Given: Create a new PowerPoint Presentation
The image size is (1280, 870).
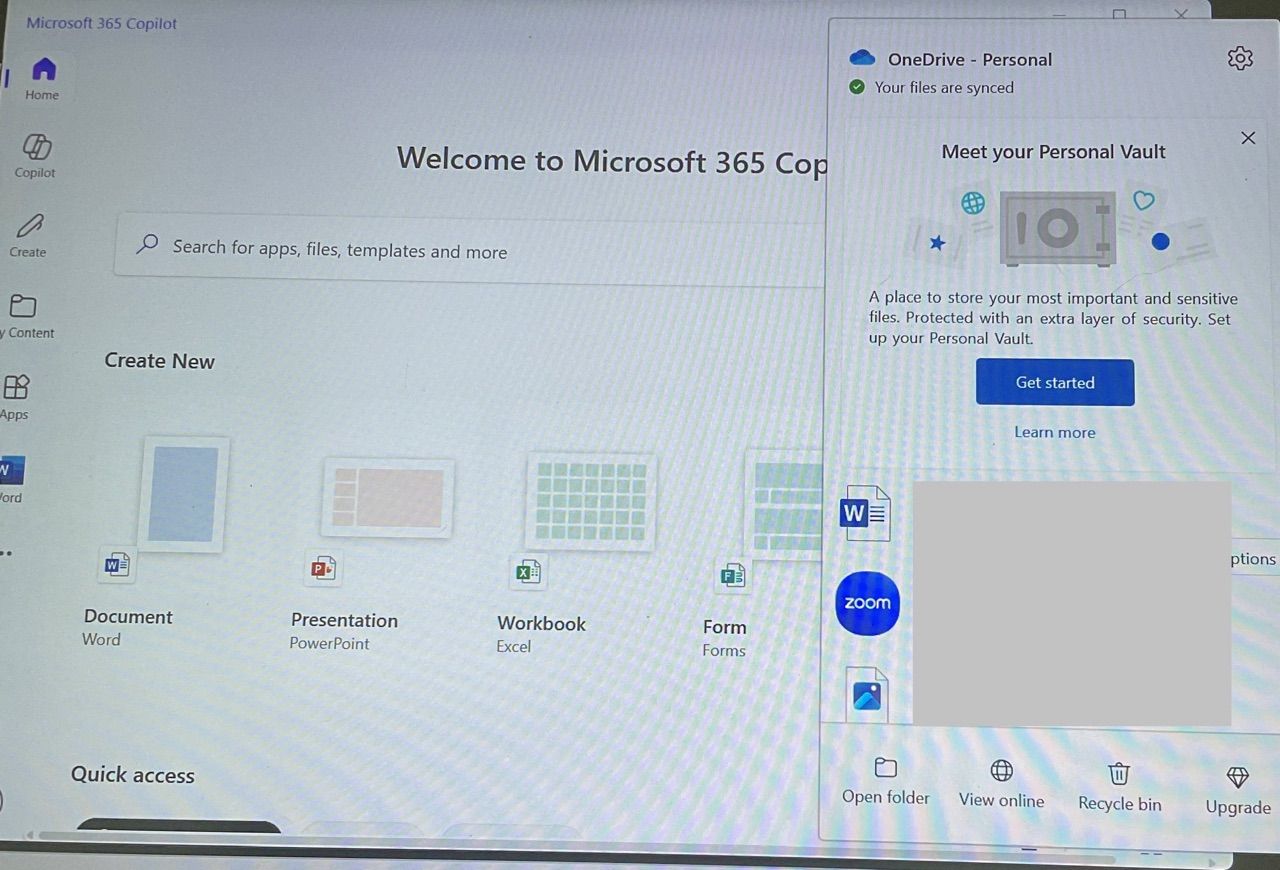Looking at the screenshot, I should 375,553.
